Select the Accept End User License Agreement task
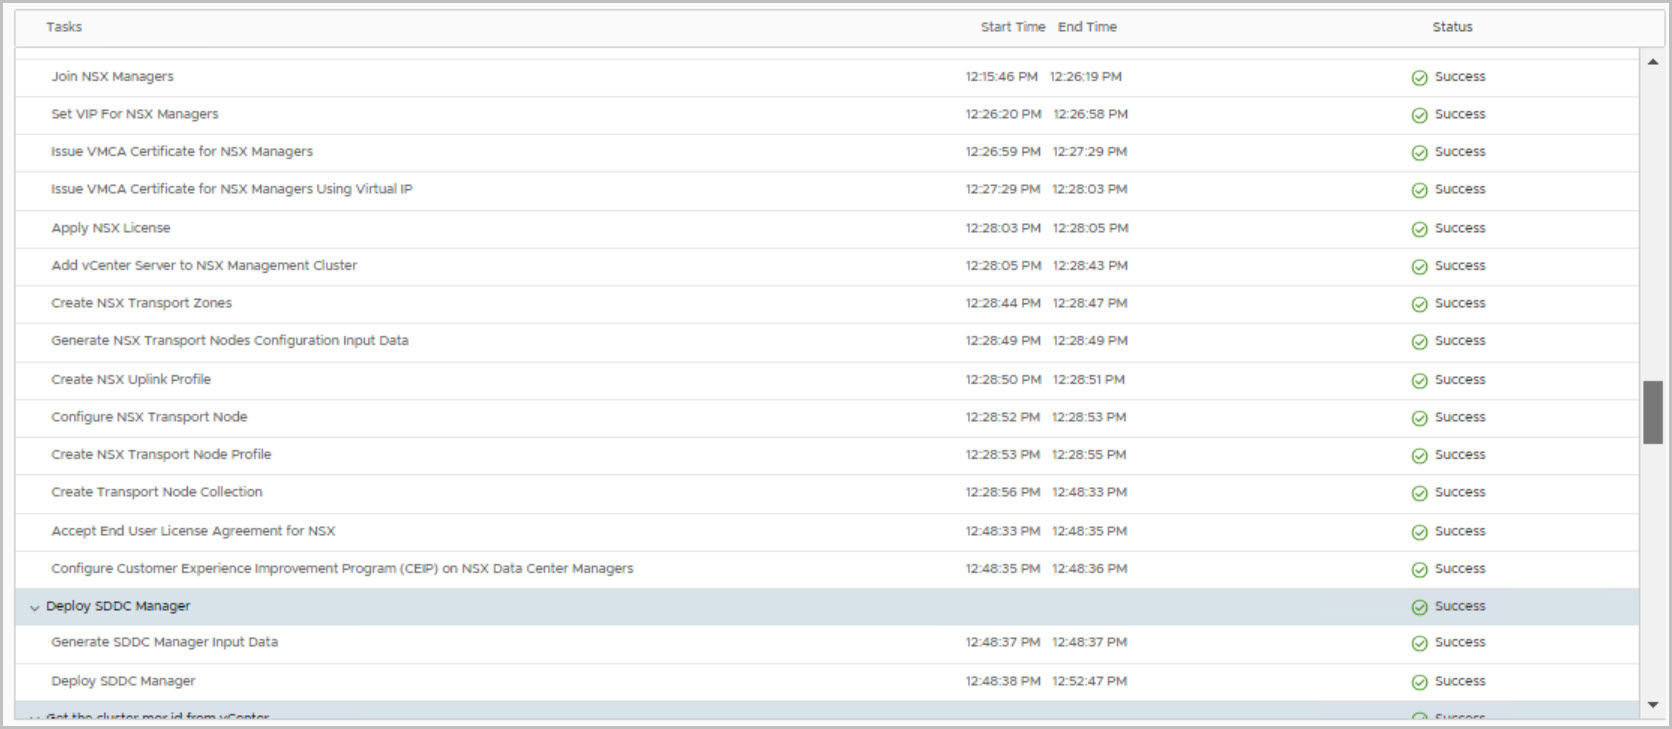 click(193, 531)
